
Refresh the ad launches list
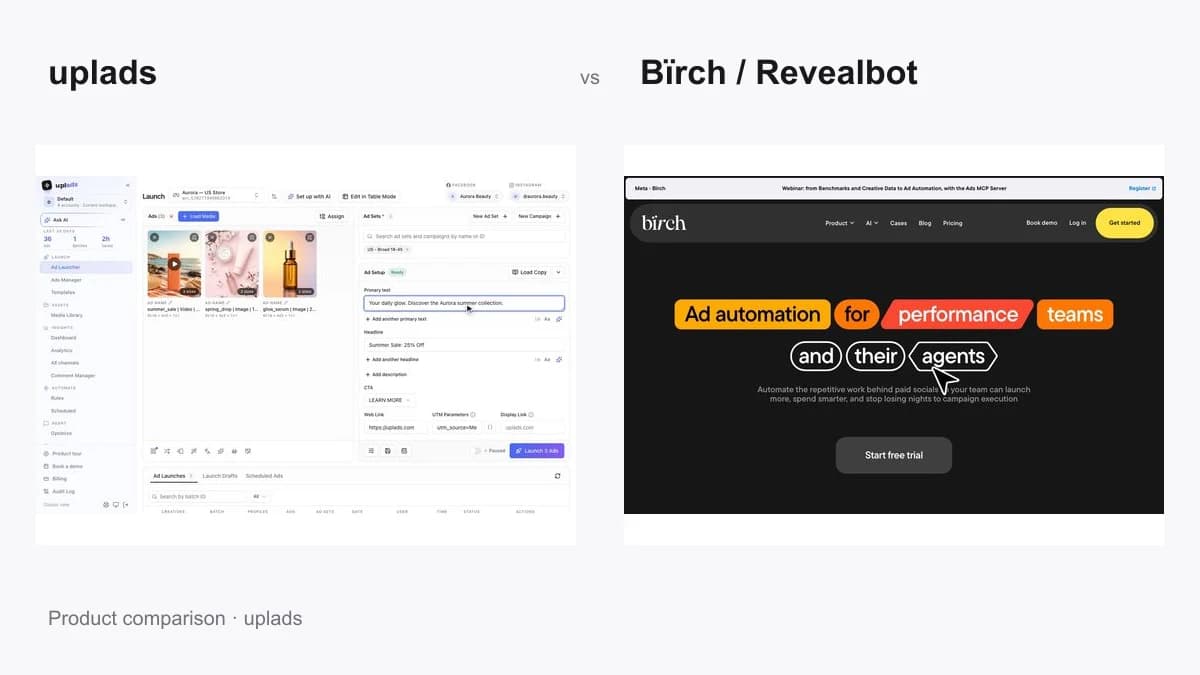pyautogui.click(x=558, y=476)
